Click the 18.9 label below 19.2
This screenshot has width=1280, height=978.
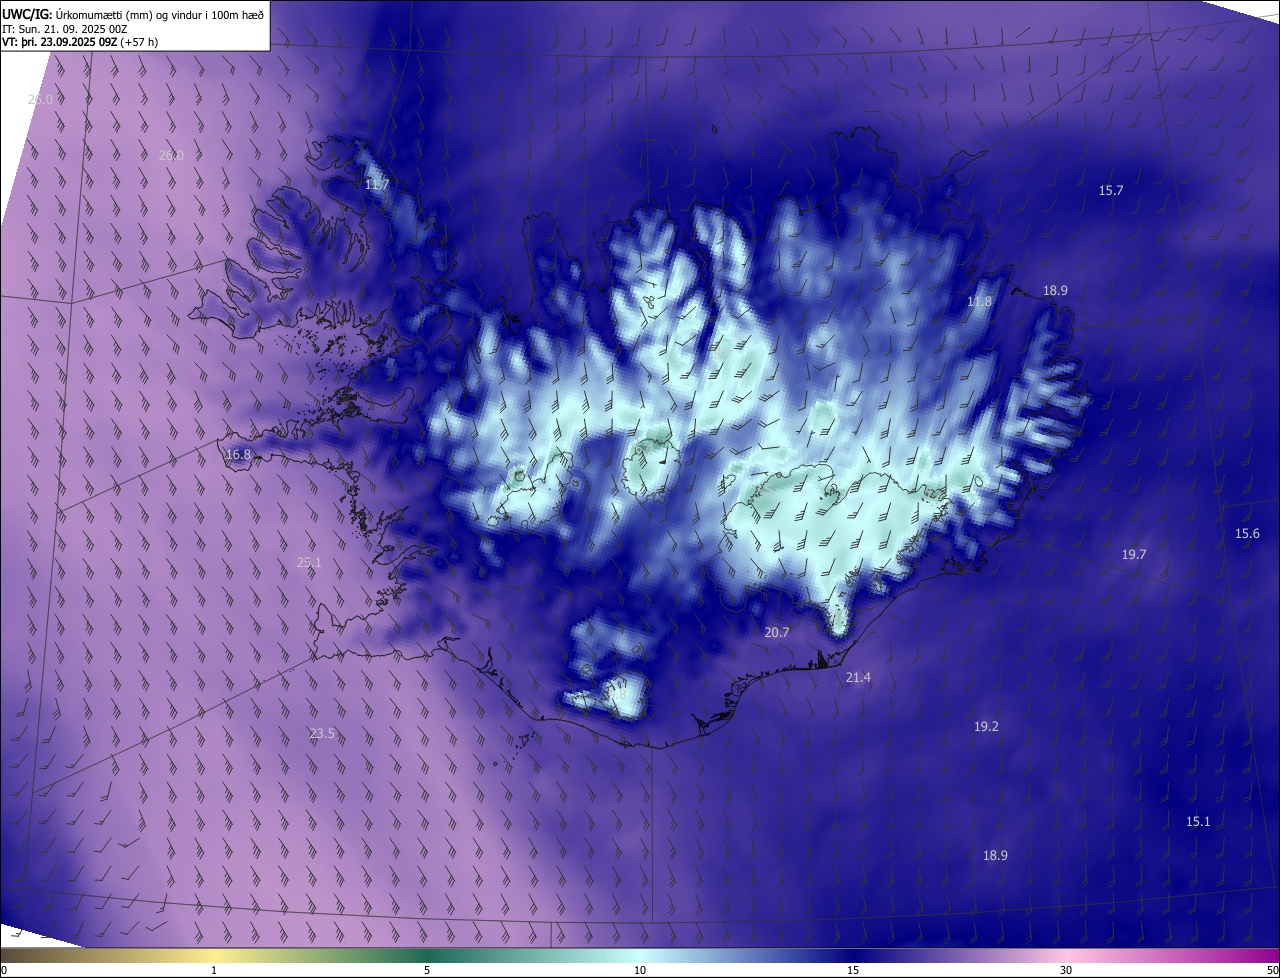pyautogui.click(x=995, y=855)
